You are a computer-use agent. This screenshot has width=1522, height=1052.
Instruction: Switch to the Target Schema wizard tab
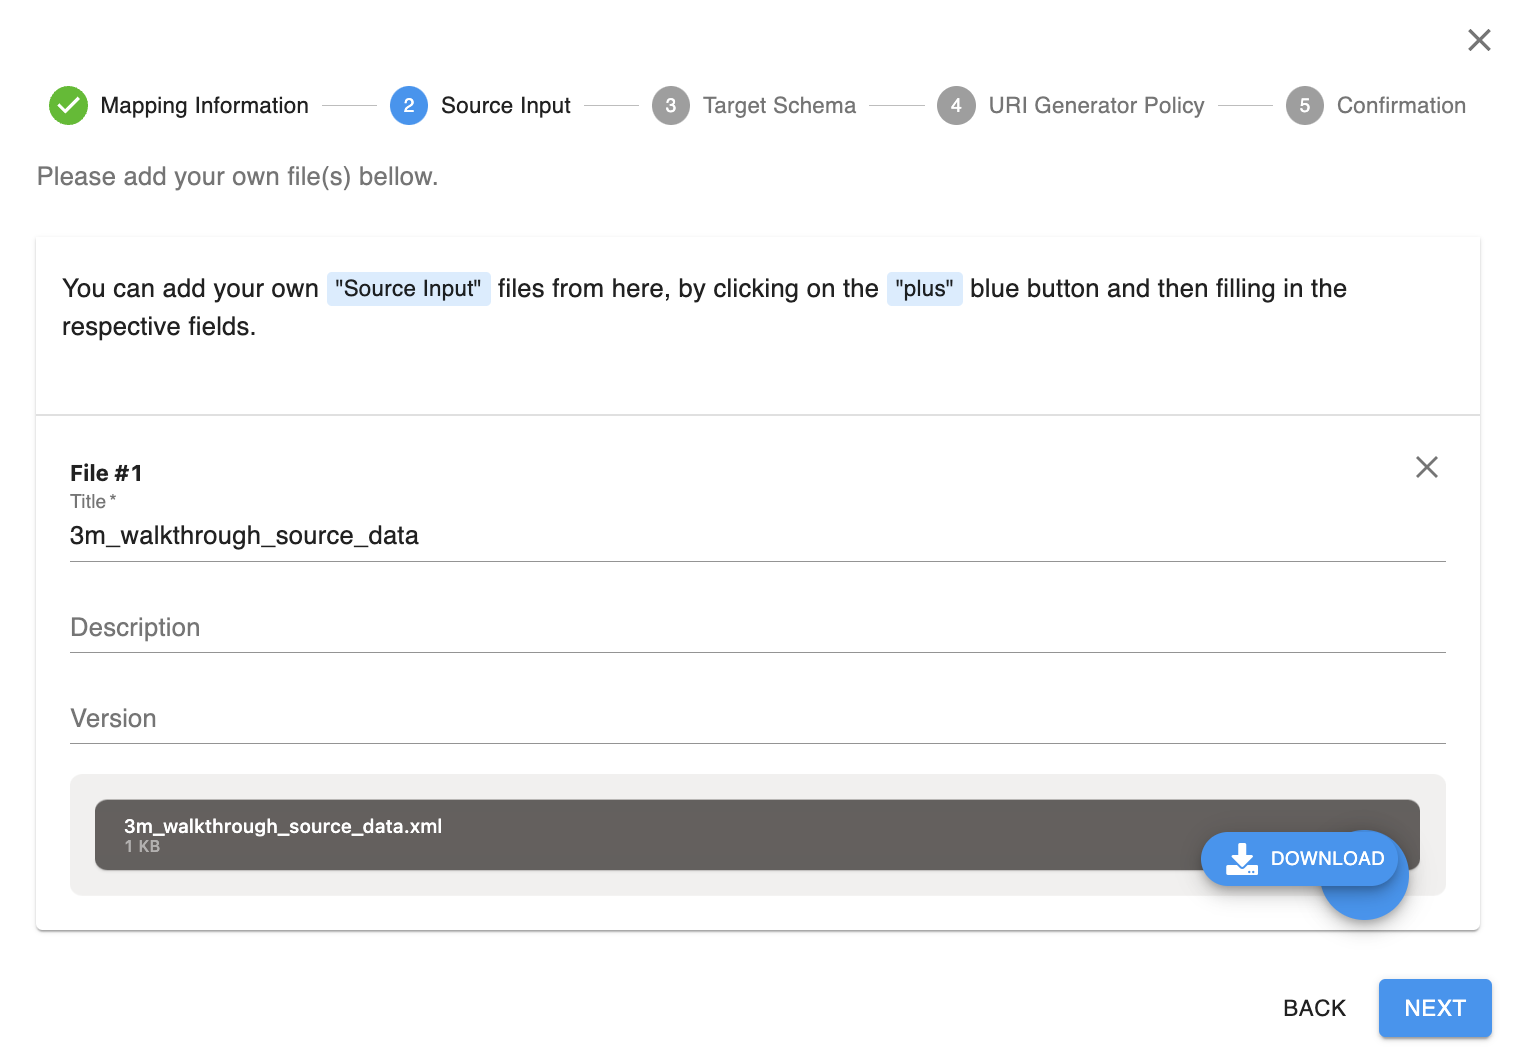(779, 105)
